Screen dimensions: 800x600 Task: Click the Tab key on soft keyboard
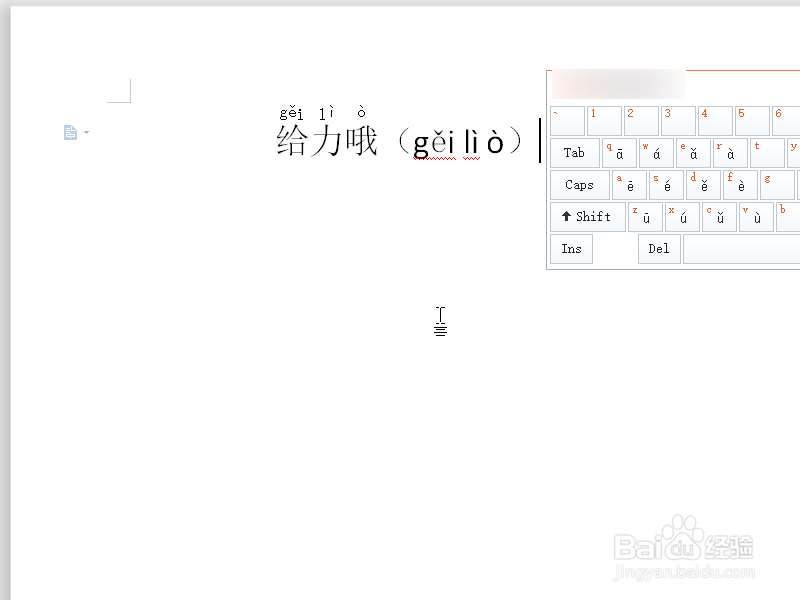574,153
